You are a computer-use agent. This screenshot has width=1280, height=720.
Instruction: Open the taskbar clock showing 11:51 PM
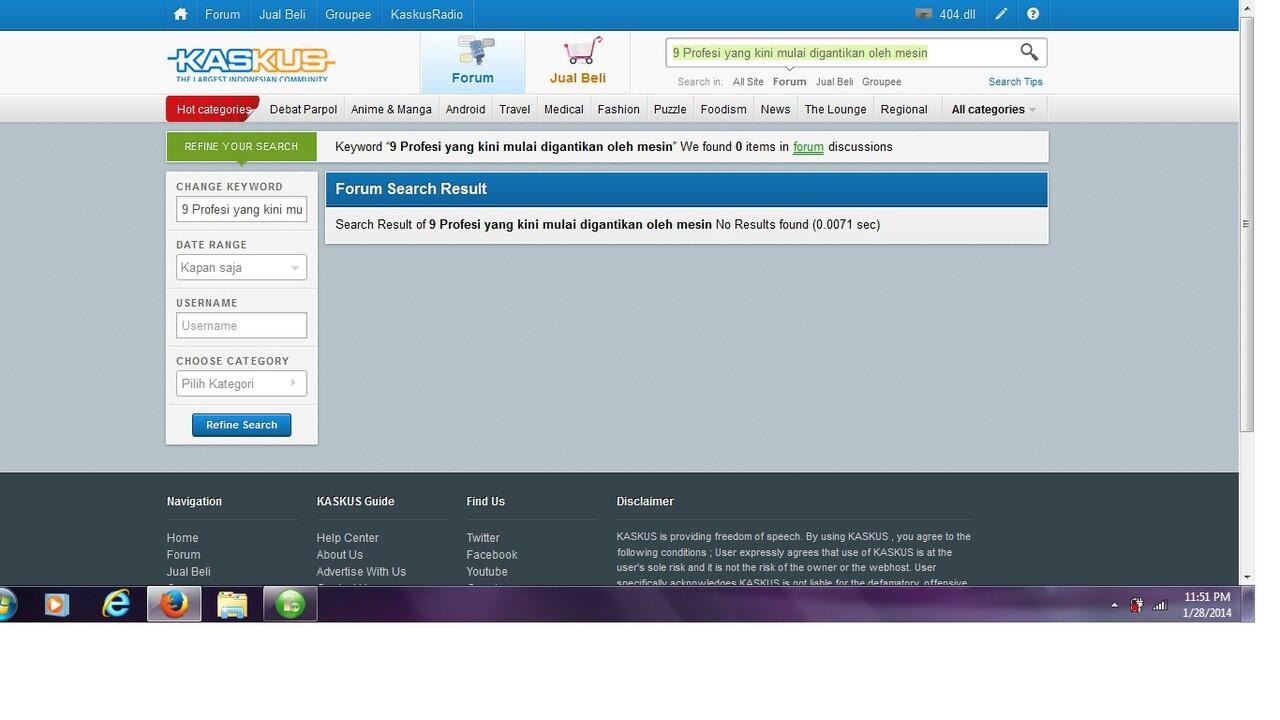coord(1207,605)
